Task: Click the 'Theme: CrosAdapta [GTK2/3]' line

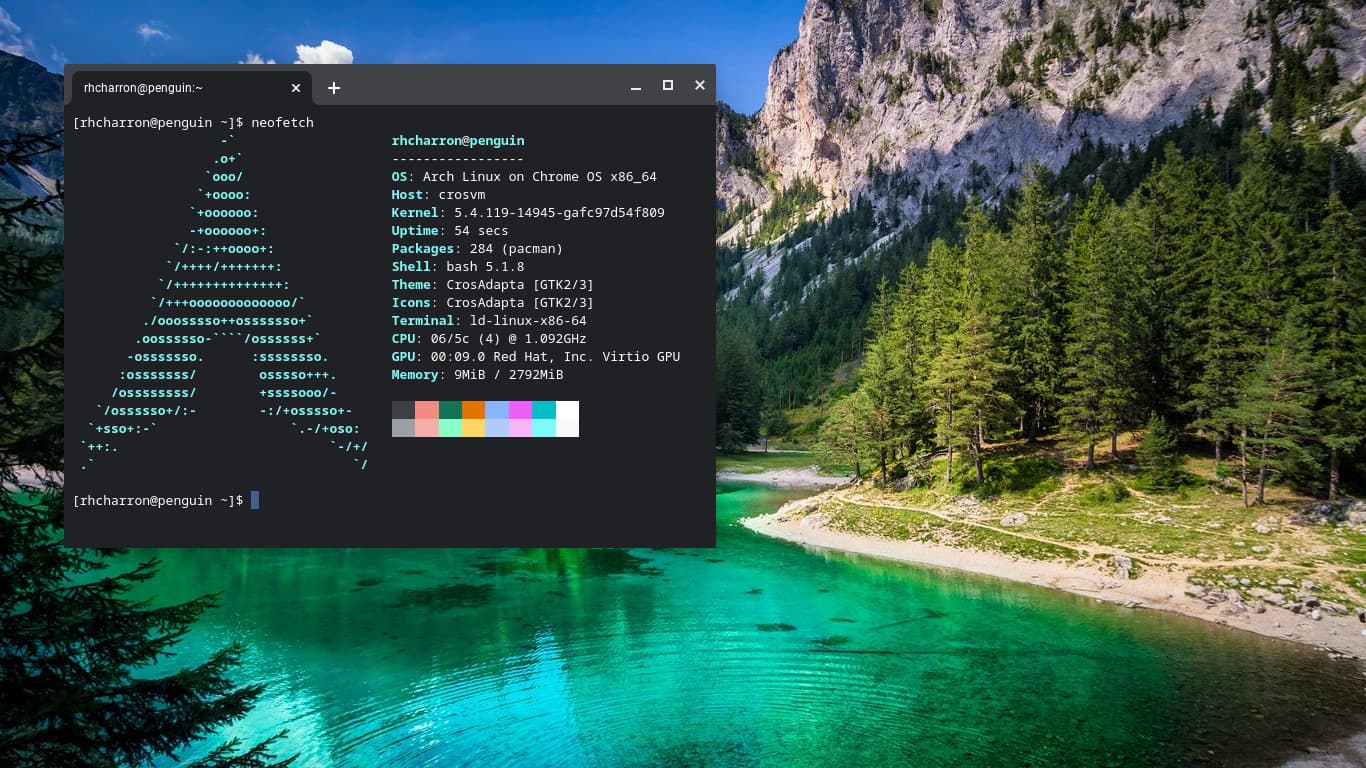Action: click(x=493, y=285)
